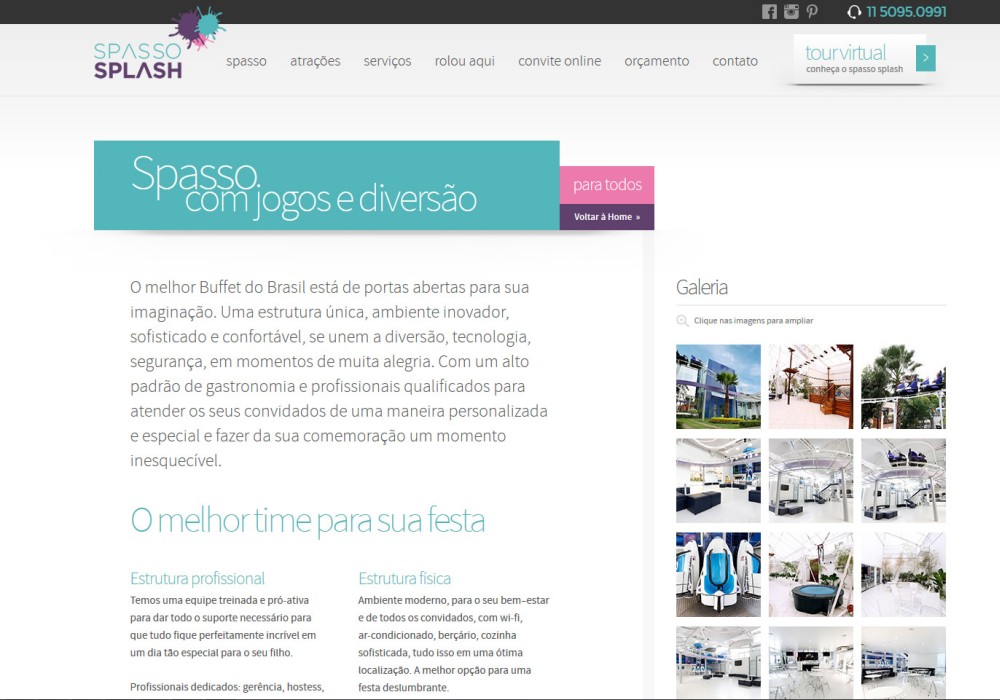Open the convite online page
The height and width of the screenshot is (700, 1000).
(559, 61)
